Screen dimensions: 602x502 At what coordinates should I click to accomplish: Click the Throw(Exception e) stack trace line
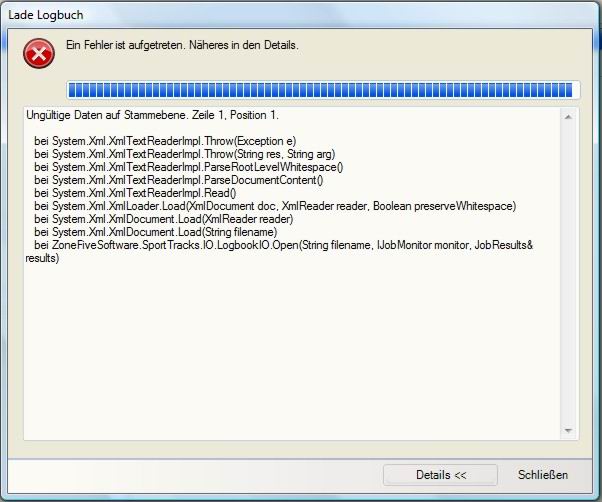pyautogui.click(x=165, y=141)
